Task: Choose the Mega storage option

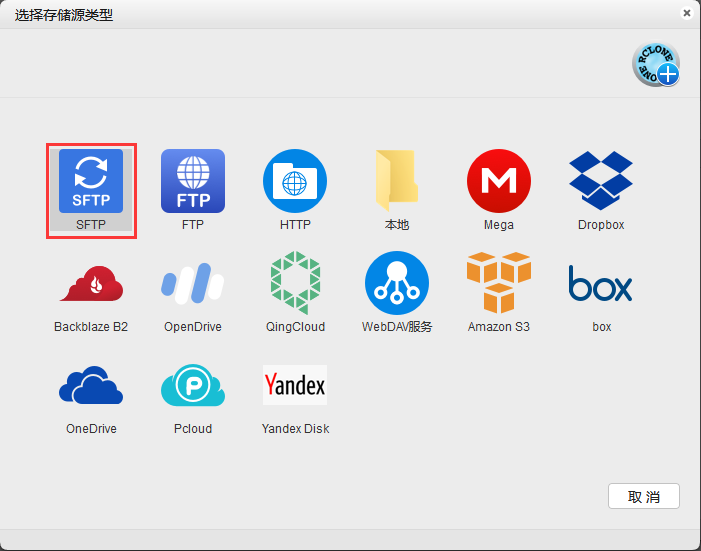Action: click(x=498, y=181)
